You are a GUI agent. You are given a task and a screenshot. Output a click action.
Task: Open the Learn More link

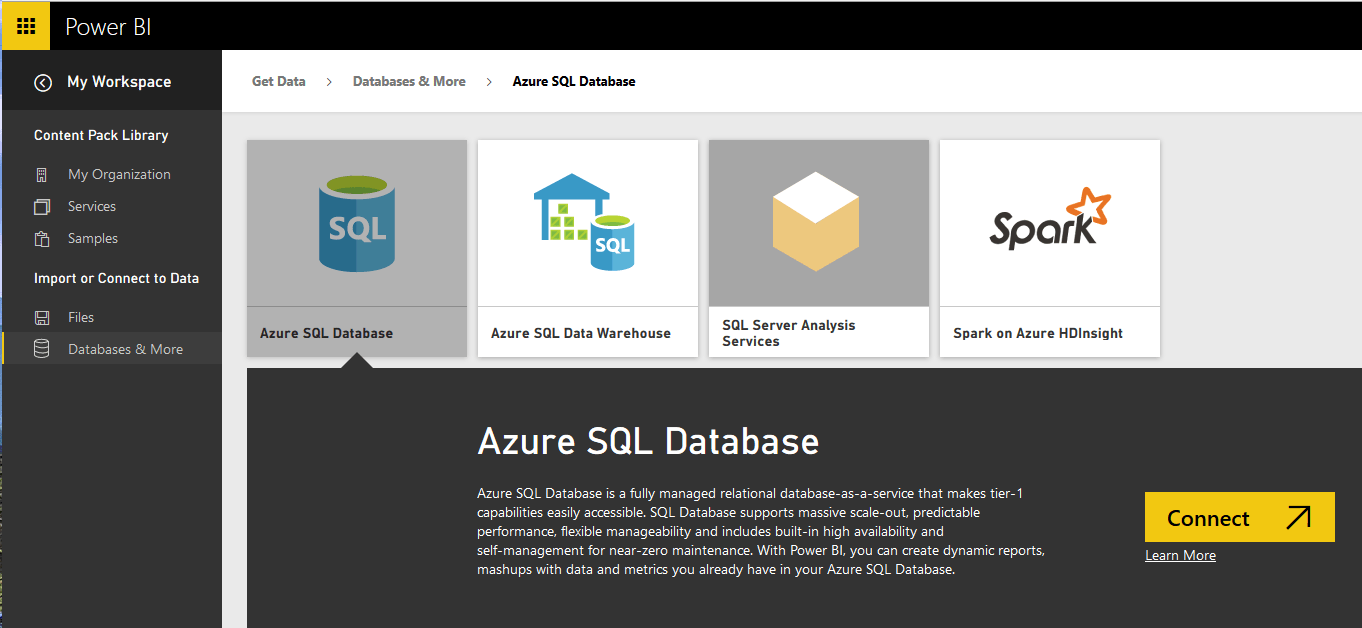pos(1180,555)
